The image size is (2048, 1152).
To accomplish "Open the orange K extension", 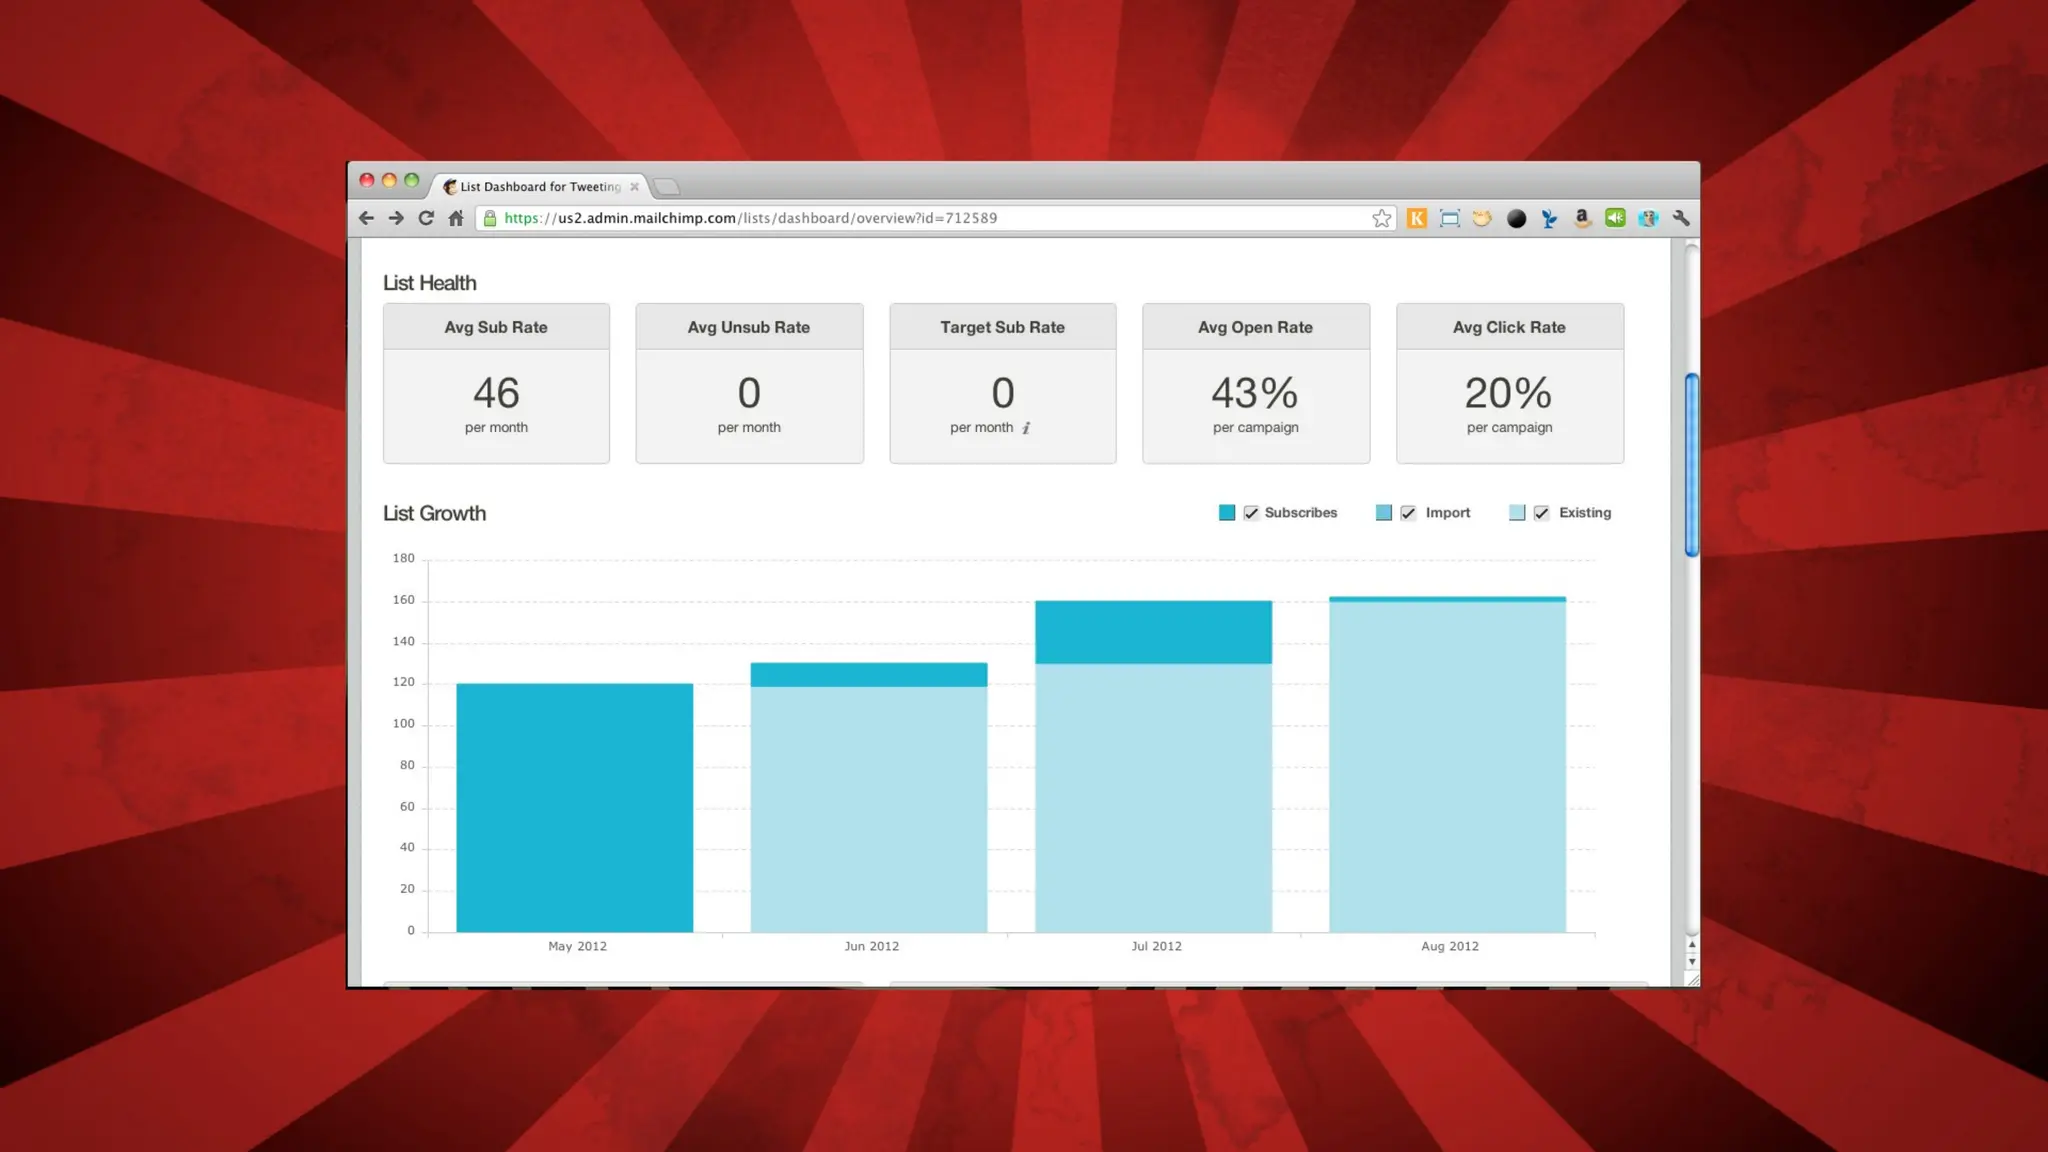I will (1416, 218).
